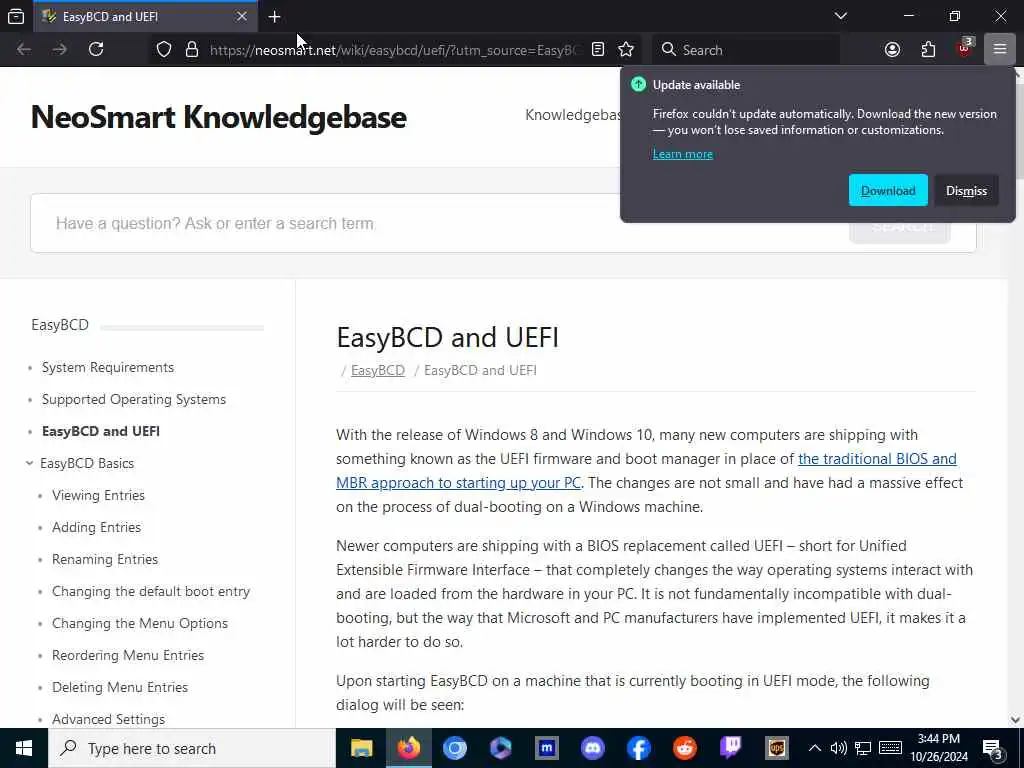The width and height of the screenshot is (1024, 768).
Task: Open System Requirements sidebar item
Action: [108, 368]
